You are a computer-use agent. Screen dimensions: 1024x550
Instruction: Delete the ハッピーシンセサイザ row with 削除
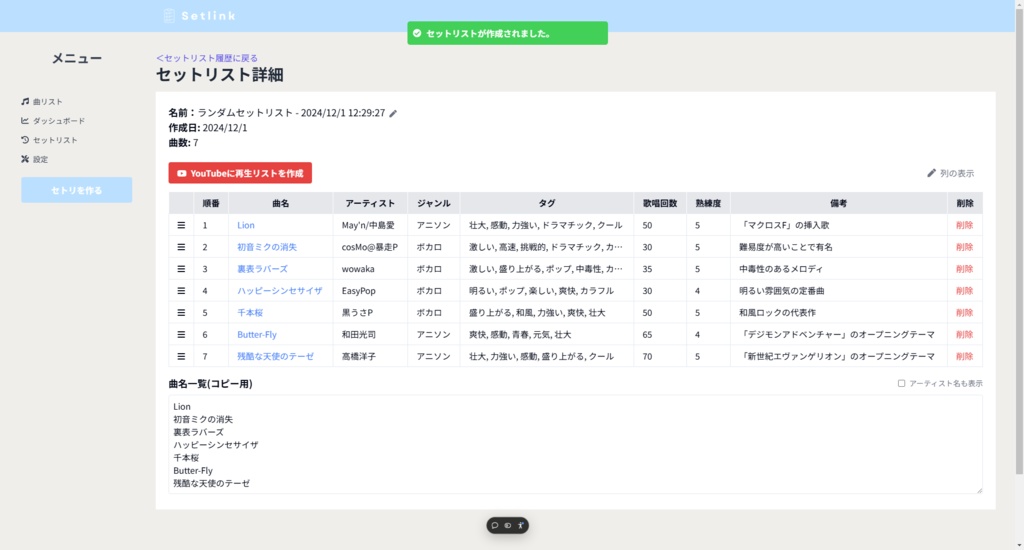coord(964,291)
